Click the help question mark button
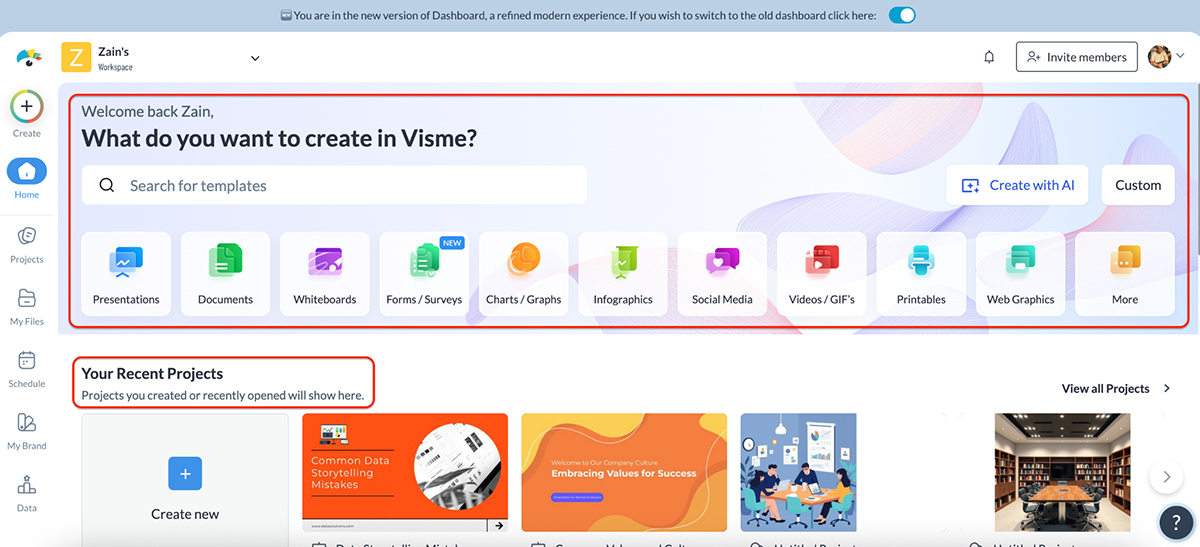Viewport: 1200px width, 547px height. [x=1176, y=522]
